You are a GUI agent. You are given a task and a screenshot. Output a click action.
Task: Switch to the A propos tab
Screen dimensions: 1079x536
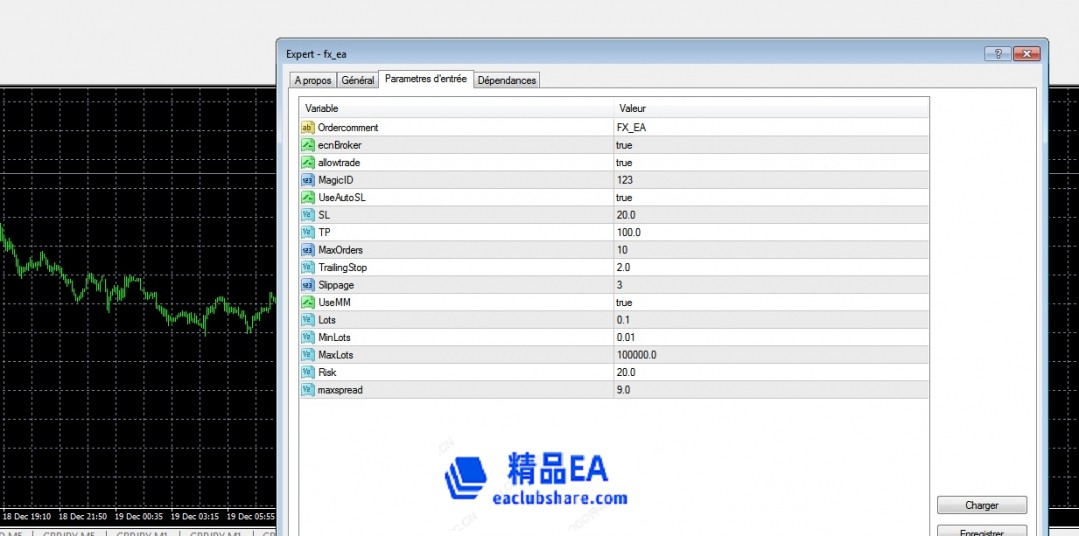coord(312,80)
